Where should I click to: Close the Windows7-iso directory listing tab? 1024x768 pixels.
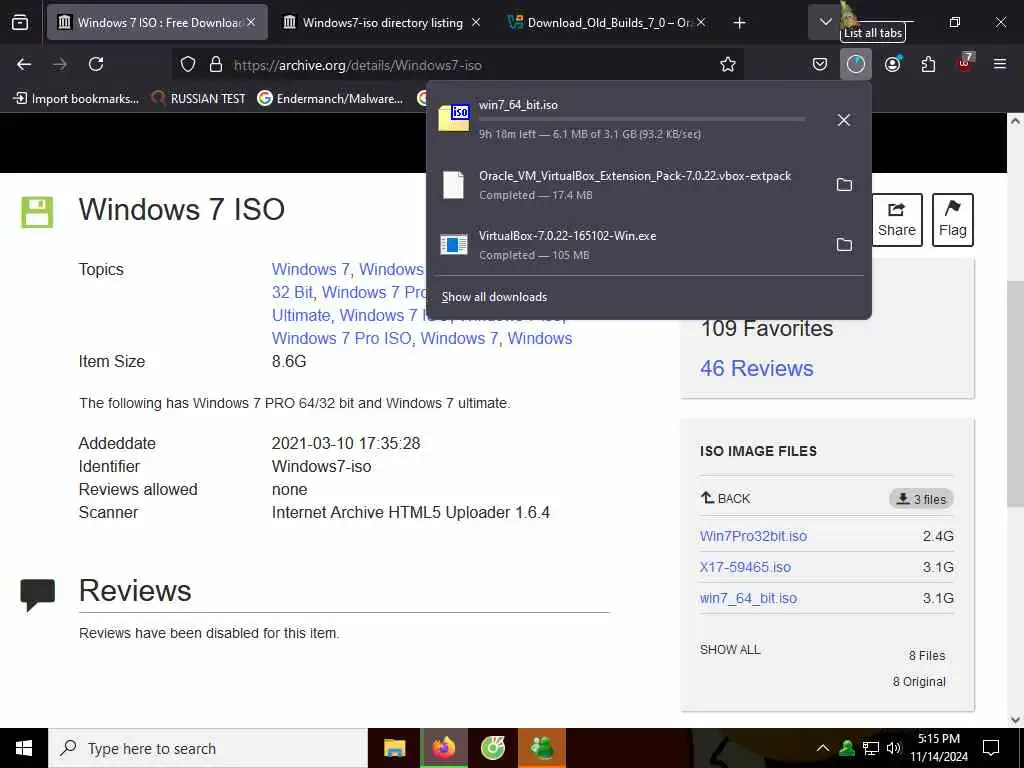click(476, 23)
